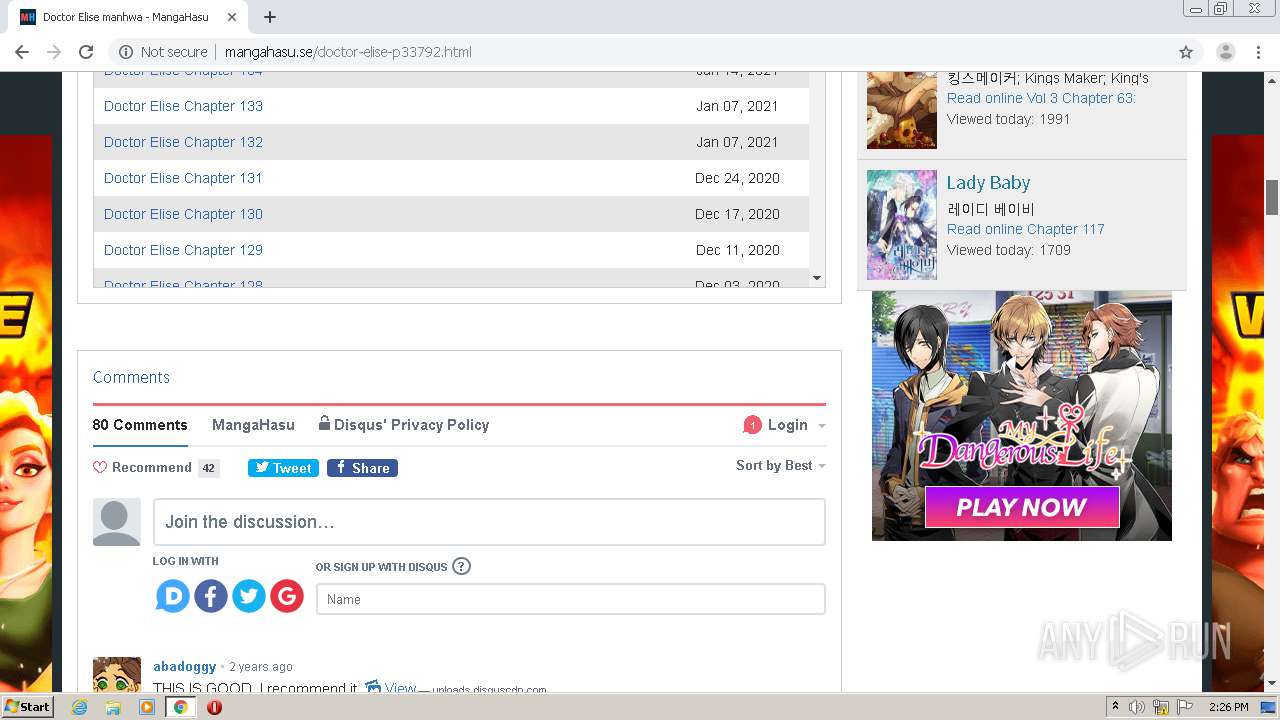
Task: Open the Kings Maker cover thumbnail
Action: coord(902,110)
